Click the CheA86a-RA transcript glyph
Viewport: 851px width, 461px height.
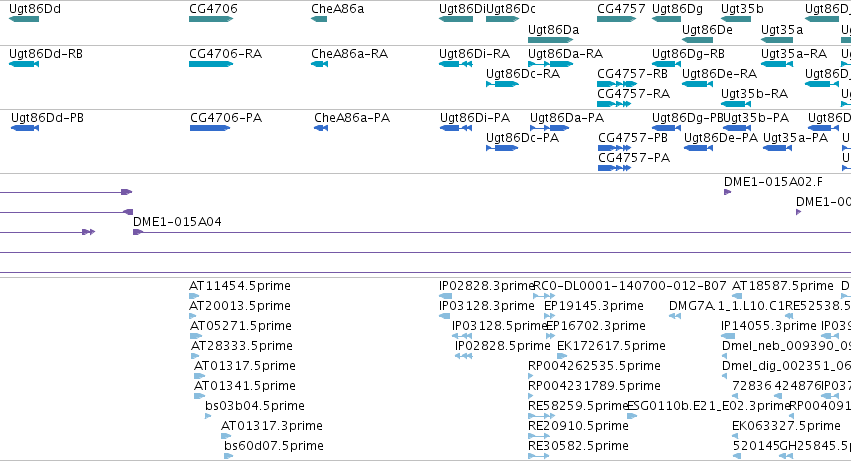coord(319,64)
